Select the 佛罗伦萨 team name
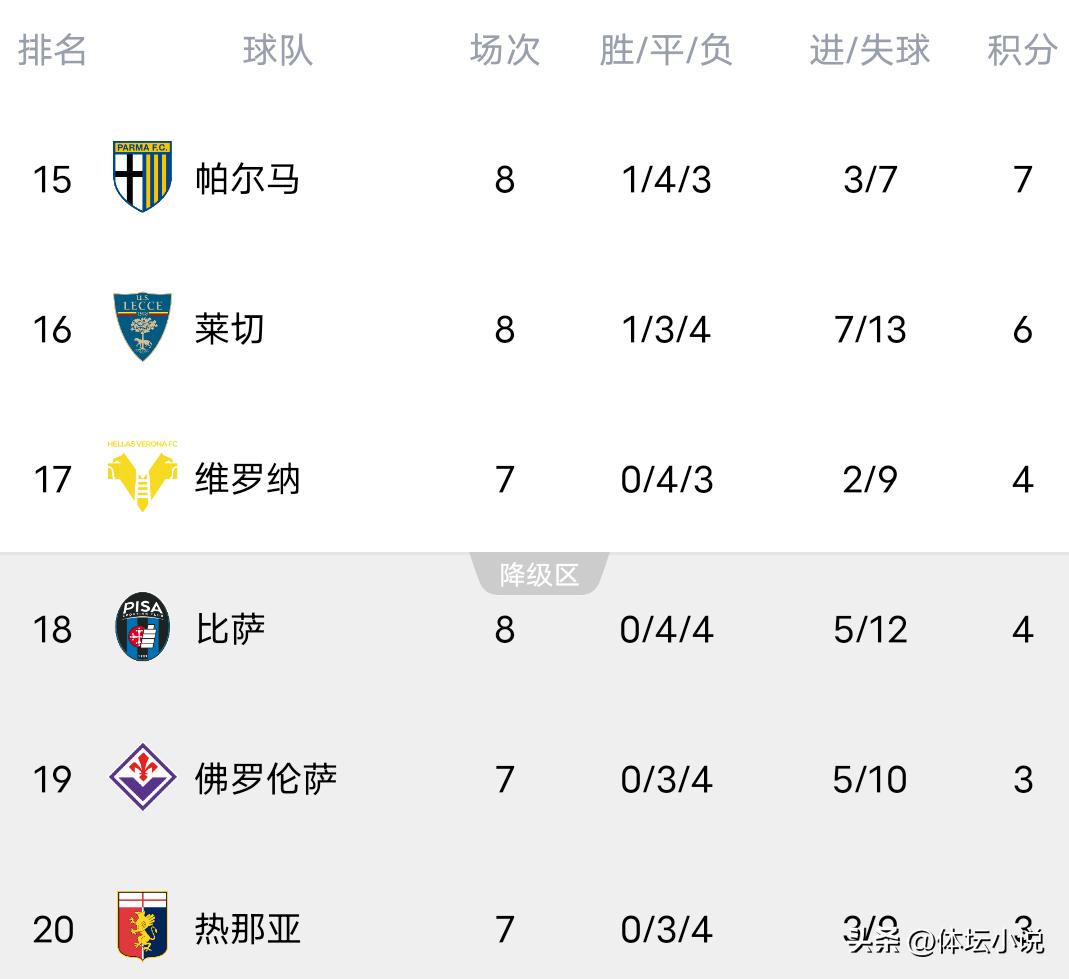The width and height of the screenshot is (1069, 979). (265, 779)
